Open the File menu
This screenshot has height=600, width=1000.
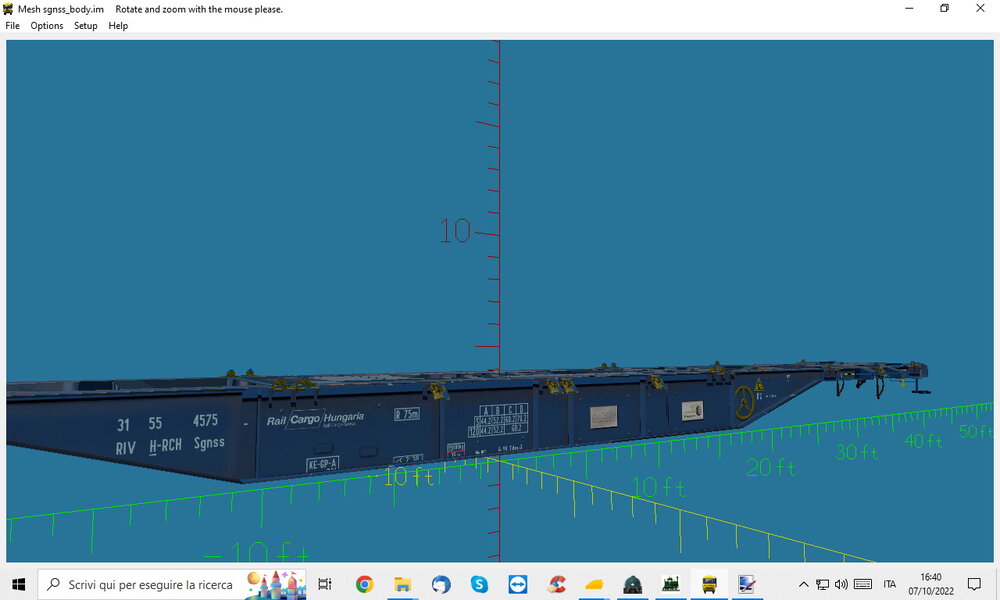[12, 26]
